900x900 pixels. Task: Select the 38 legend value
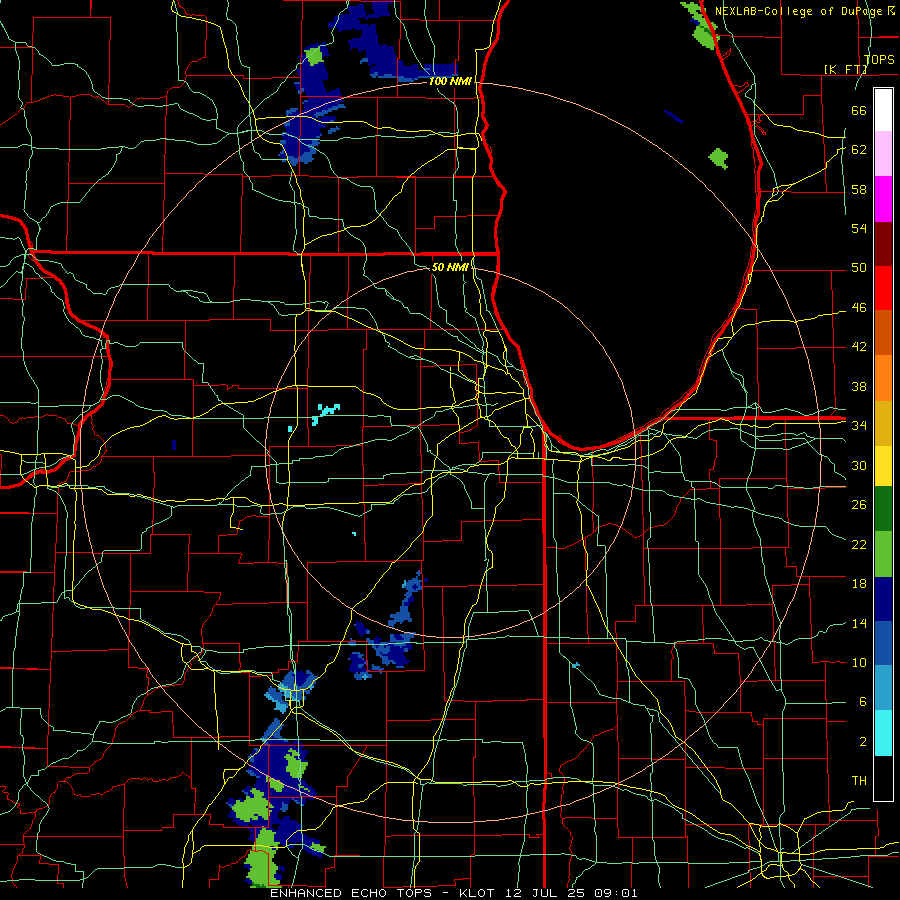[859, 386]
